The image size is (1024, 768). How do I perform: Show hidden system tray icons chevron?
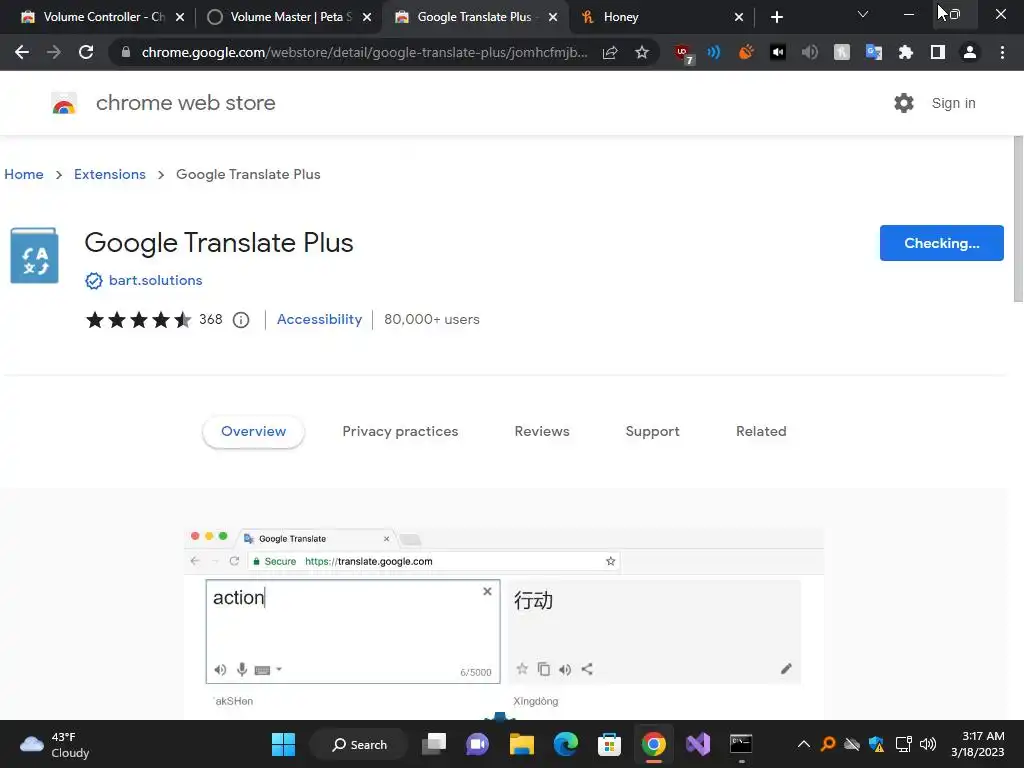(804, 744)
